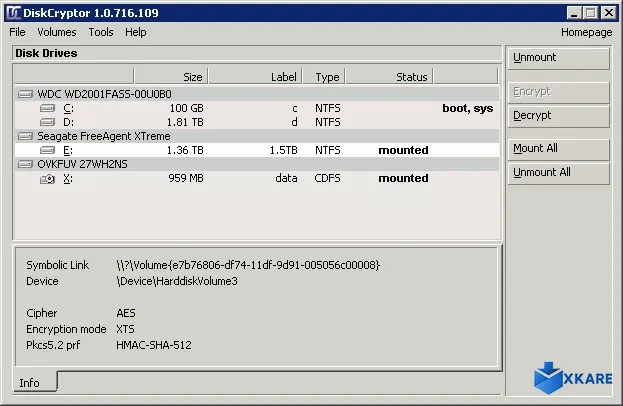Click the WDC WD2001FASS hard disk icon
The width and height of the screenshot is (623, 406).
(x=25, y=94)
